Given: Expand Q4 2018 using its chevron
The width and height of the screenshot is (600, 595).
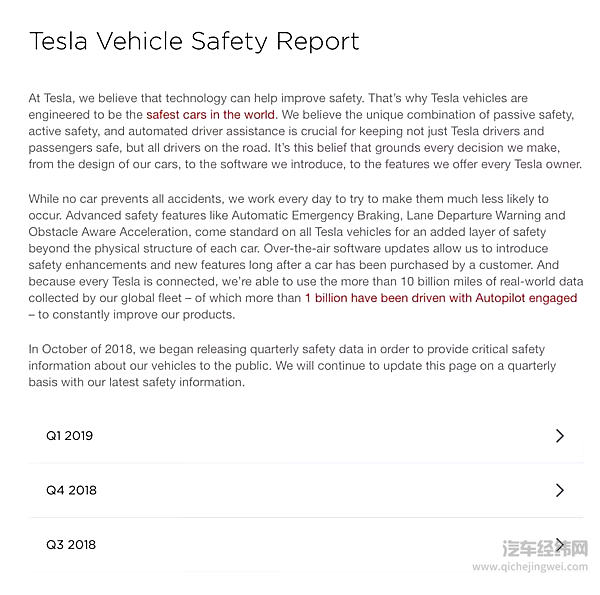Looking at the screenshot, I should [x=559, y=490].
